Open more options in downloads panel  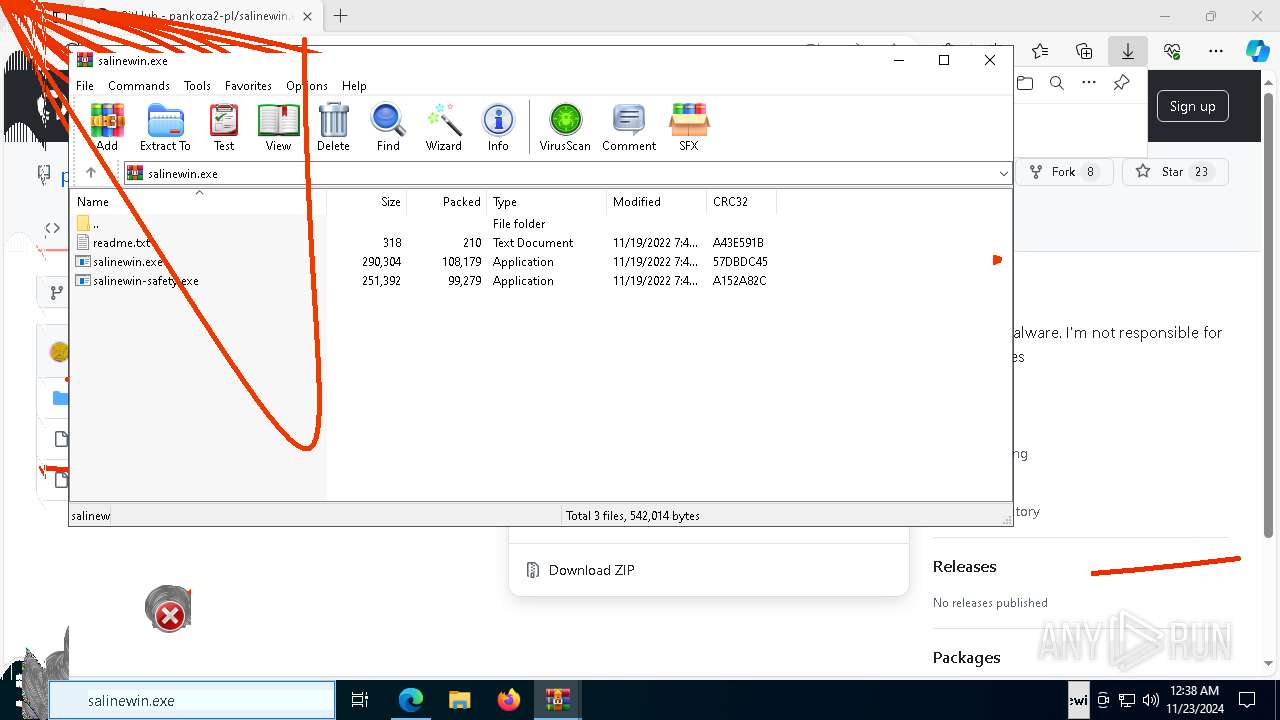pyautogui.click(x=1089, y=83)
